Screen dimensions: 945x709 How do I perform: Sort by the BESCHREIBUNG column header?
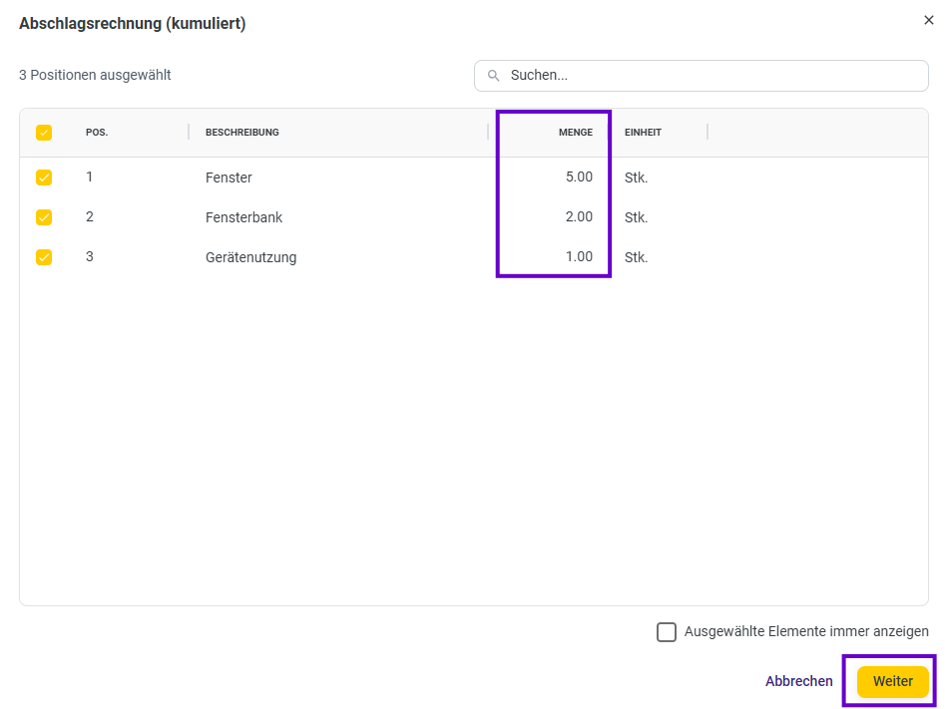pyautogui.click(x=242, y=133)
